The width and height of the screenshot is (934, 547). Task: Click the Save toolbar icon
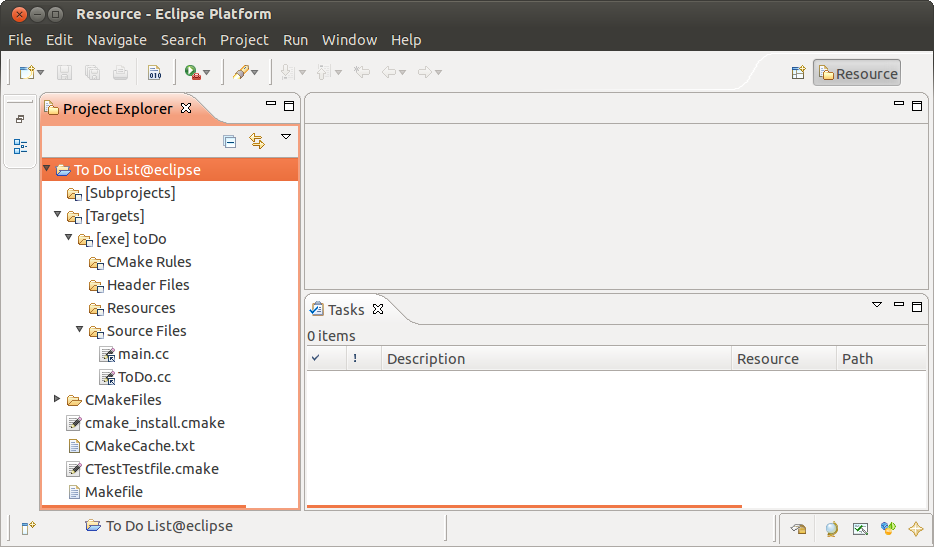[64, 73]
